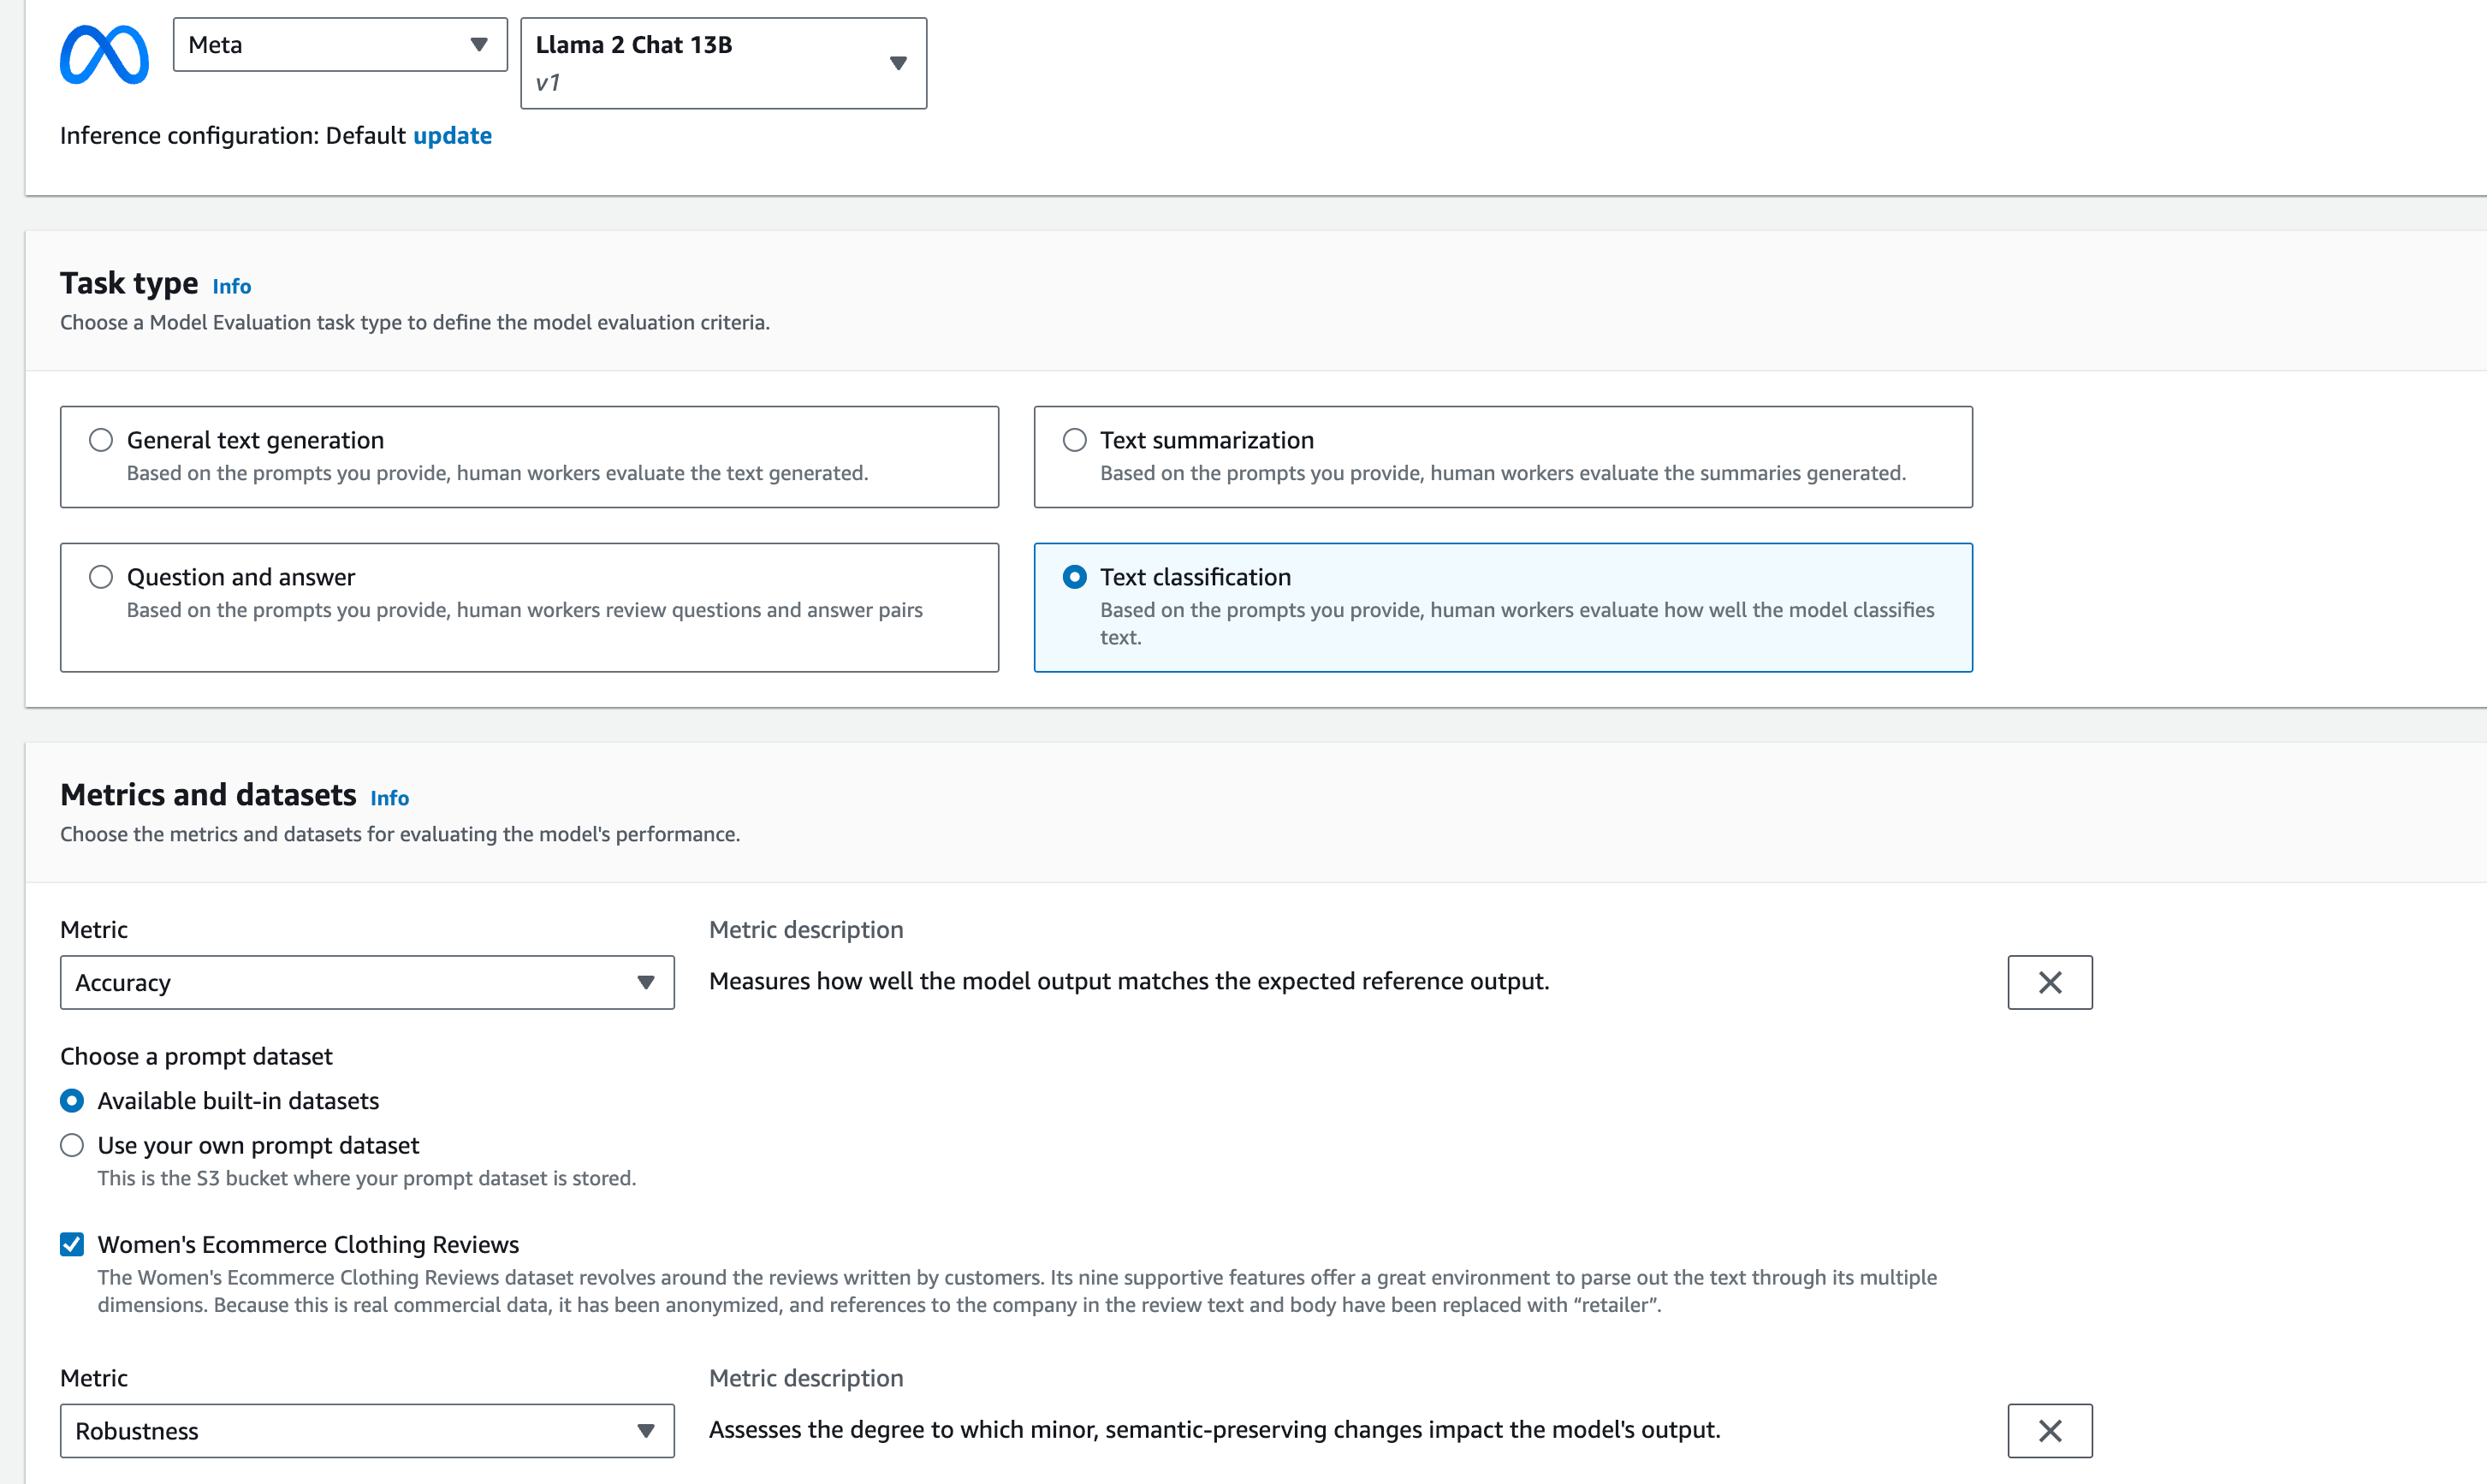Remove the Robustness metric with X icon
The image size is (2487, 1484).
click(2049, 1430)
